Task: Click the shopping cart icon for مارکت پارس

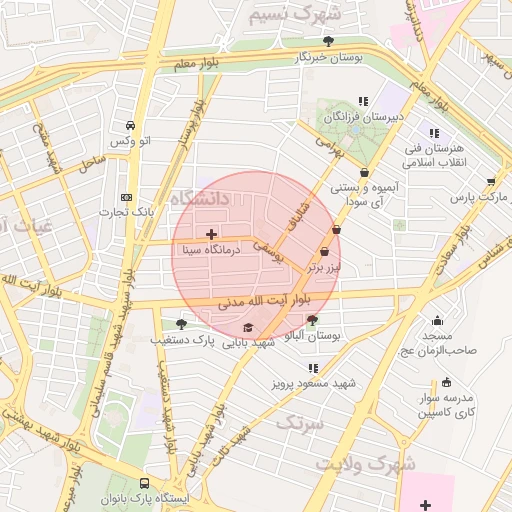Action: point(491,182)
